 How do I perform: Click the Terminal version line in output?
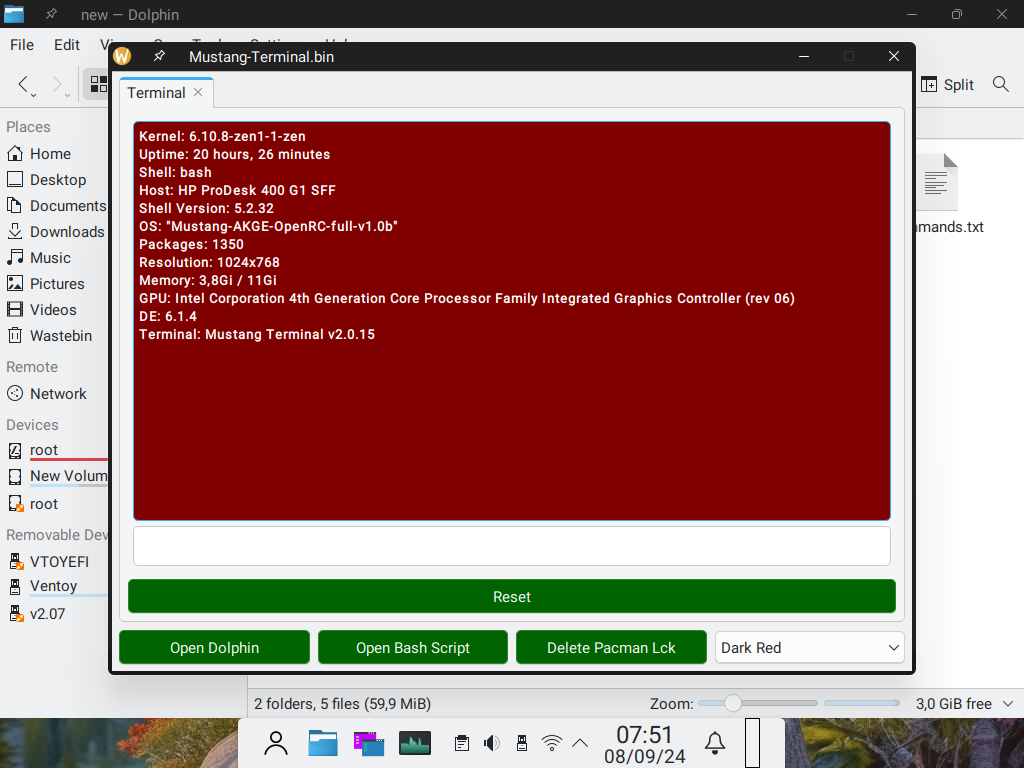click(257, 334)
